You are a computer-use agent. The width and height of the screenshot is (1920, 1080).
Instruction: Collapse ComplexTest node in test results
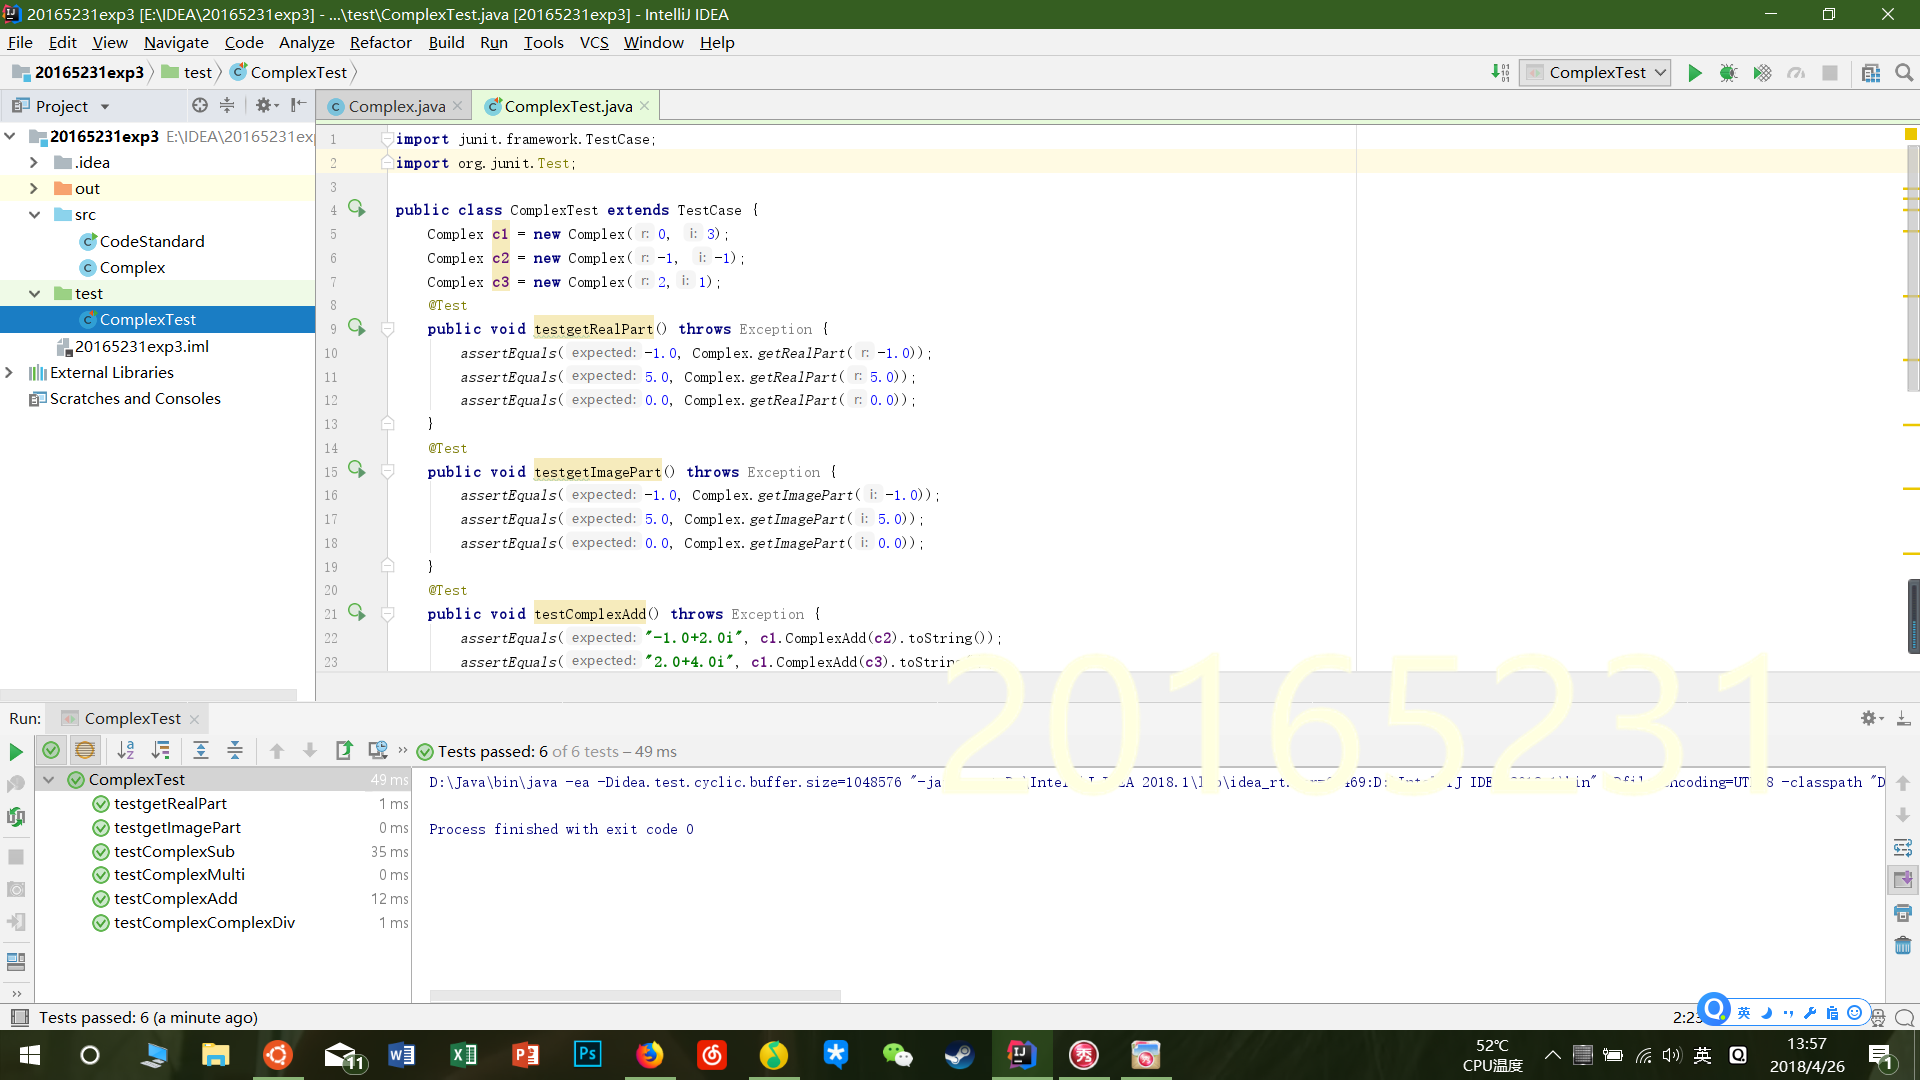point(48,780)
